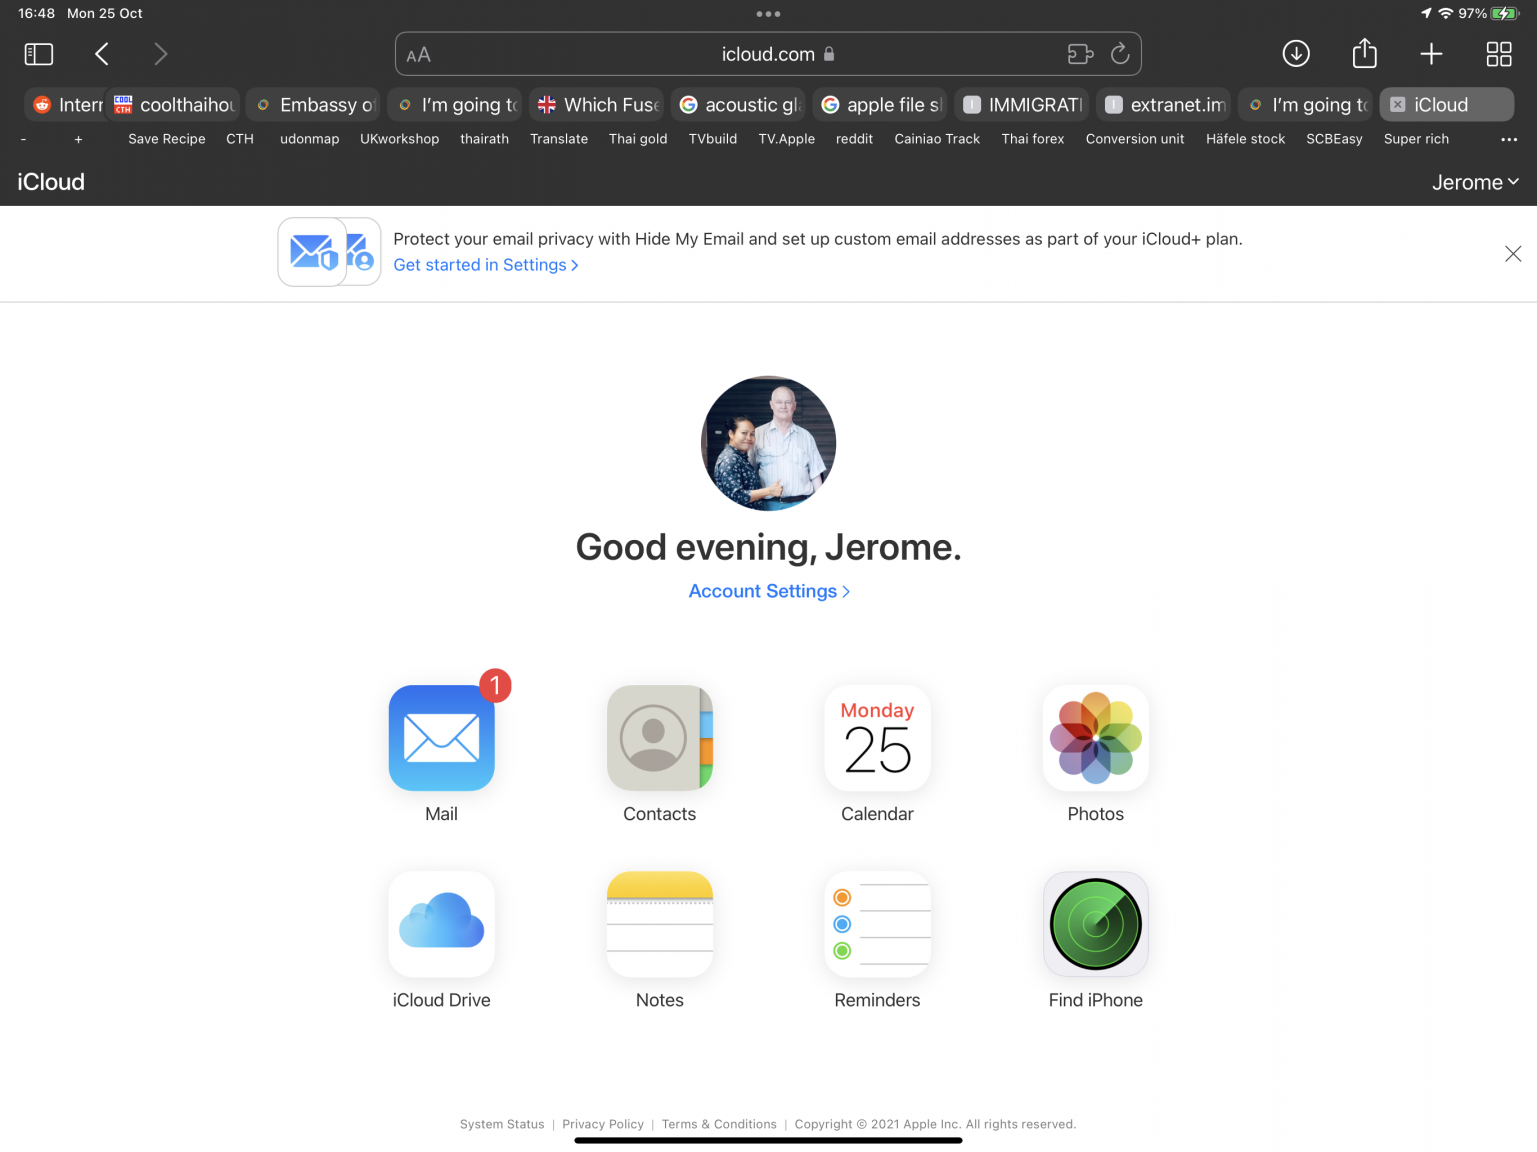Switch to the Embassy tab
Screen dimensions: 1537x1152
(314, 104)
